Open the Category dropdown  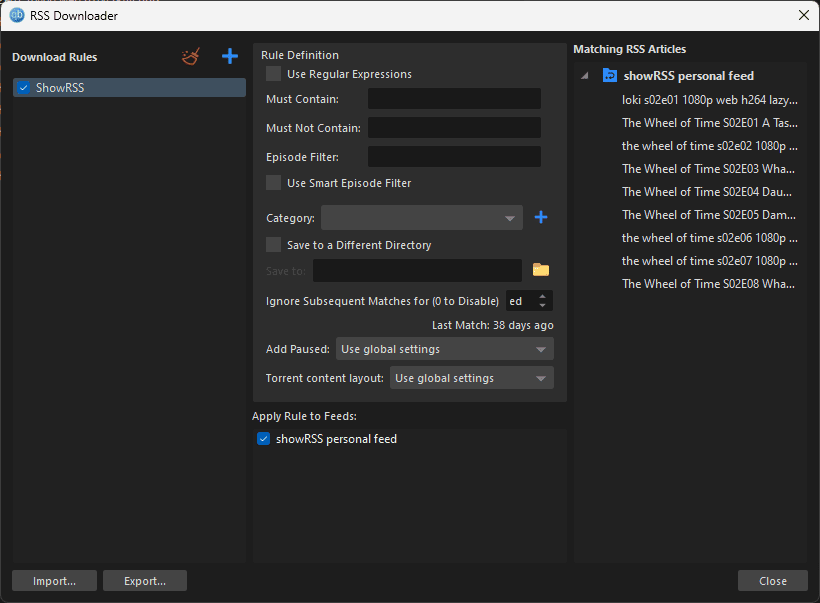click(422, 218)
